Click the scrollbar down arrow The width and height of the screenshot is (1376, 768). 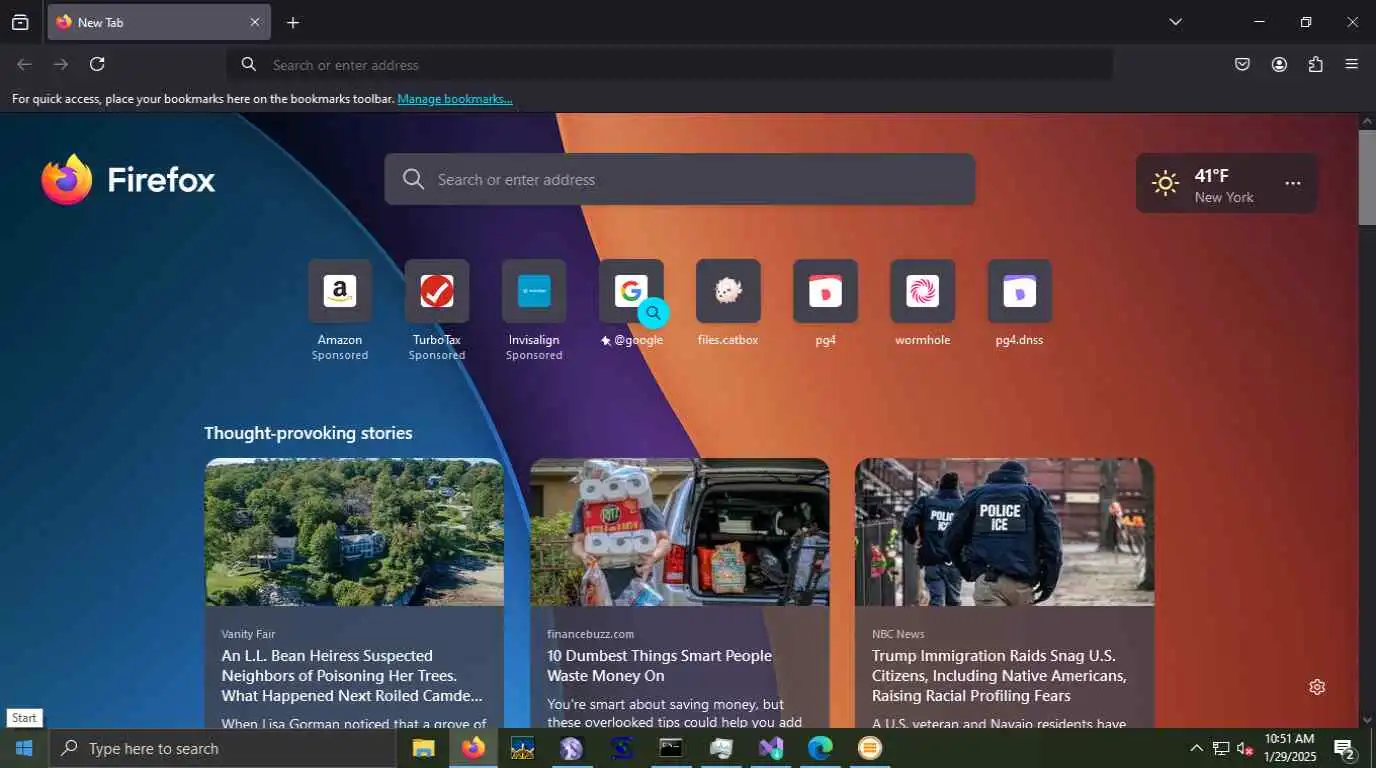coord(1367,719)
